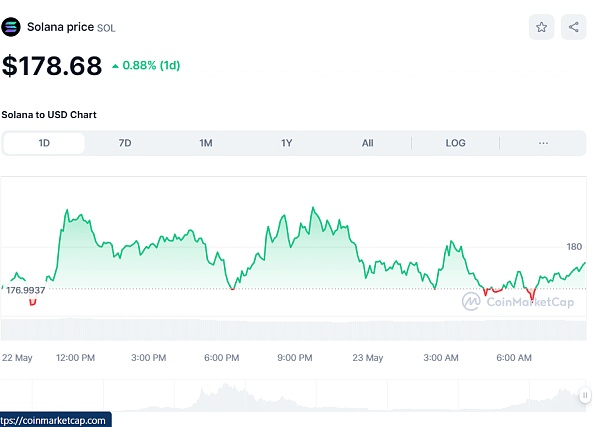
Task: Click the green price change arrow
Action: pyautogui.click(x=115, y=66)
